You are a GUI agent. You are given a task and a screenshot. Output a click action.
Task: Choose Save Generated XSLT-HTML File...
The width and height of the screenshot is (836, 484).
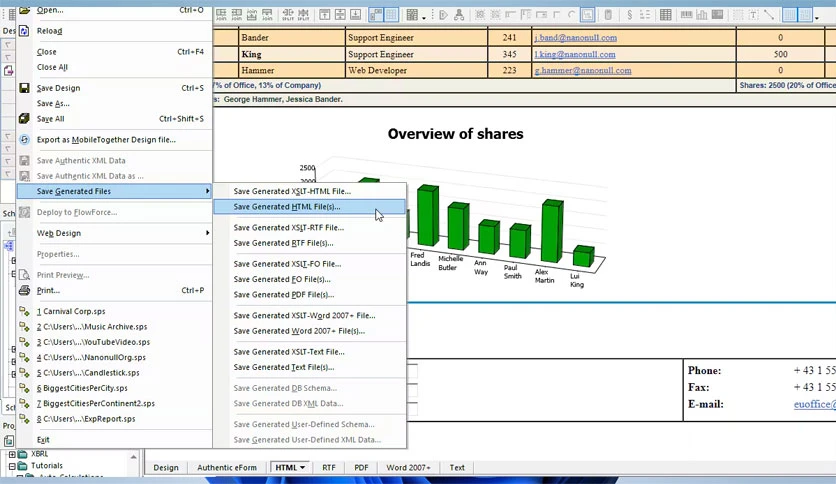[309, 191]
